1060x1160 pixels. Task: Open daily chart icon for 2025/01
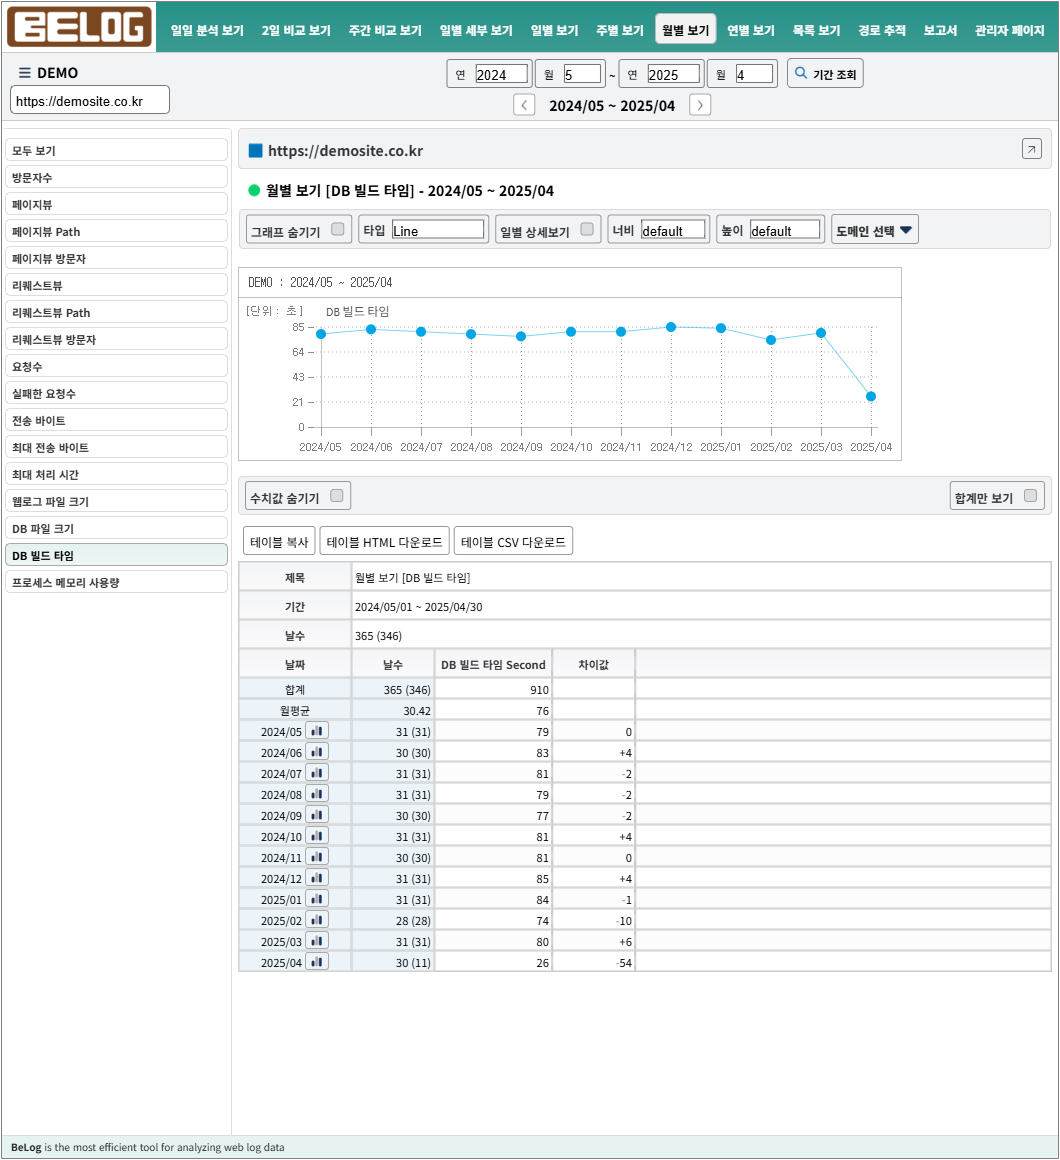coord(317,899)
